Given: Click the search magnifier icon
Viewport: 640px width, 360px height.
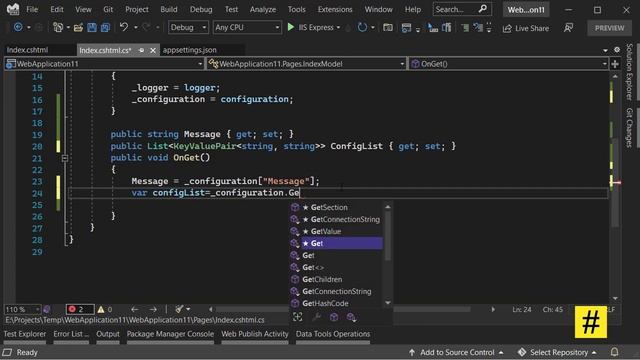Looking at the screenshot, I should tap(482, 9).
